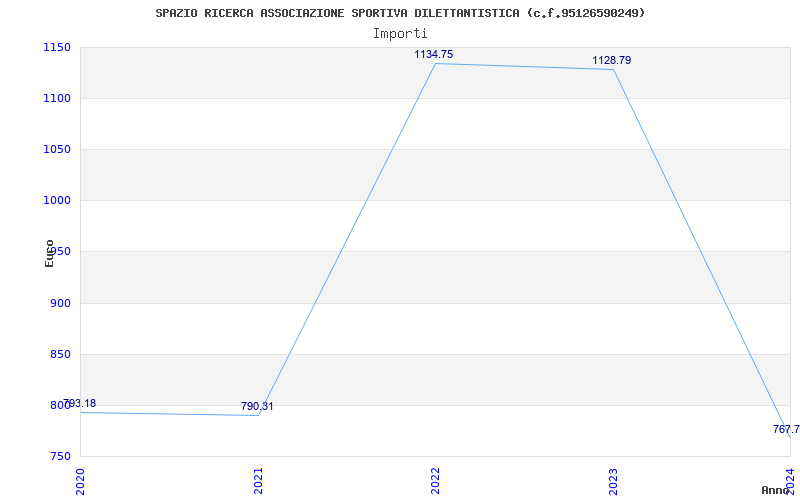
Task: Click the chart title SPAZIO RICERCA ASSOCIAZIONE SPORTIVA DILETTANTISTICA
Action: tap(400, 13)
